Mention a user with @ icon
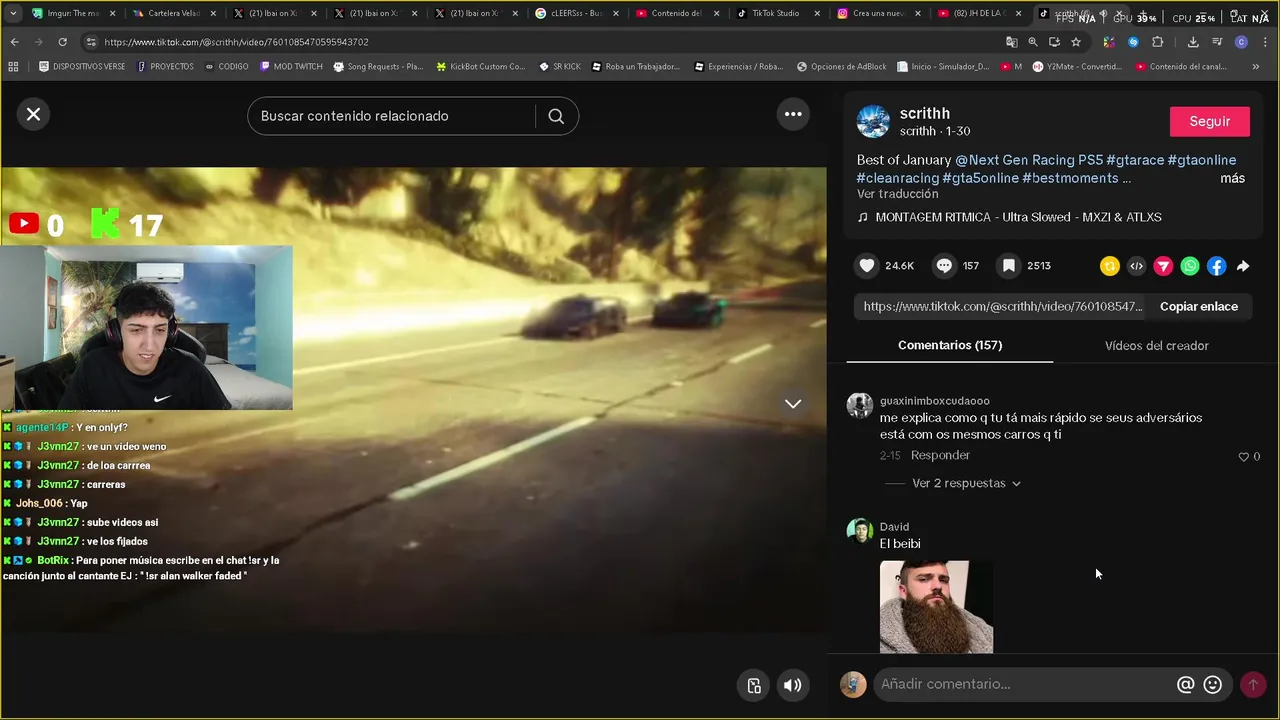The width and height of the screenshot is (1280, 720). click(x=1185, y=684)
